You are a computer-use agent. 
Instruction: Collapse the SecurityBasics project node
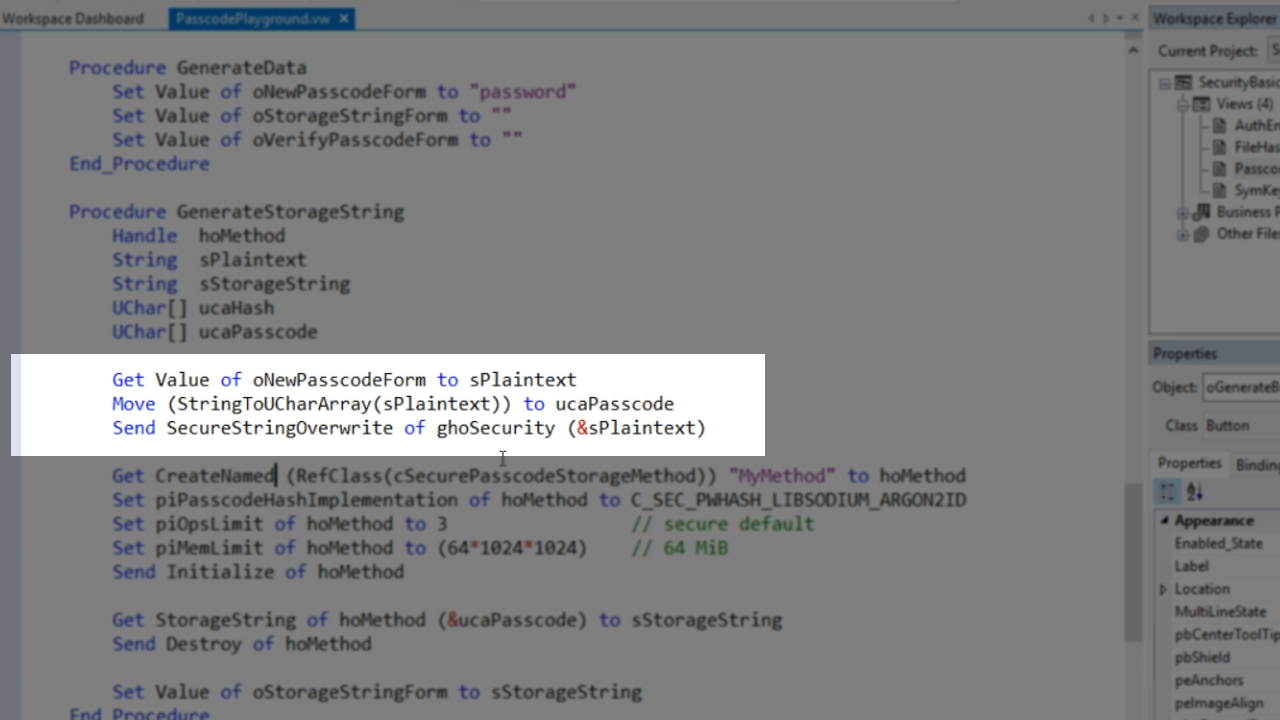click(x=1165, y=83)
